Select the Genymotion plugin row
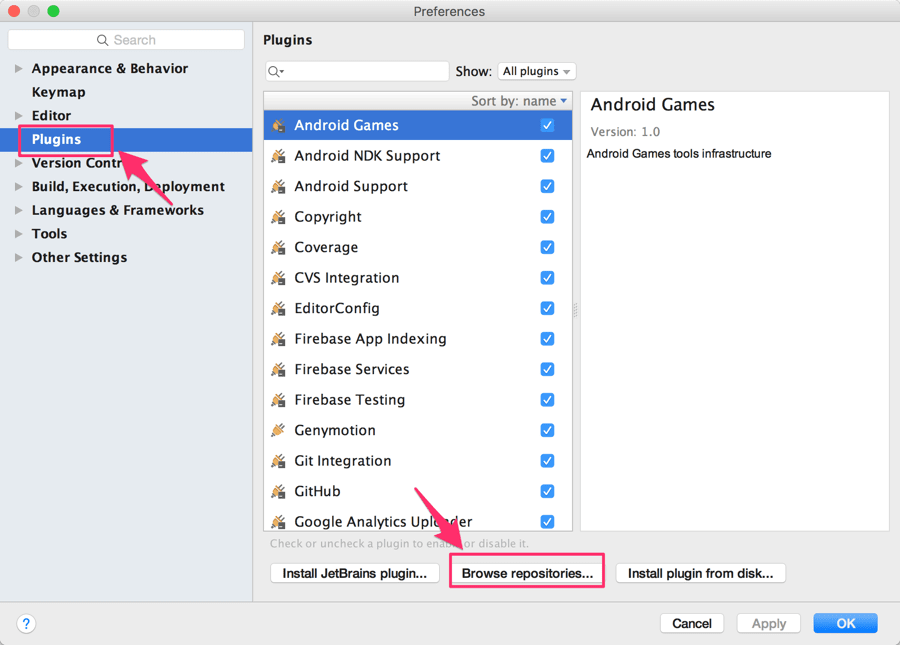 click(x=418, y=430)
